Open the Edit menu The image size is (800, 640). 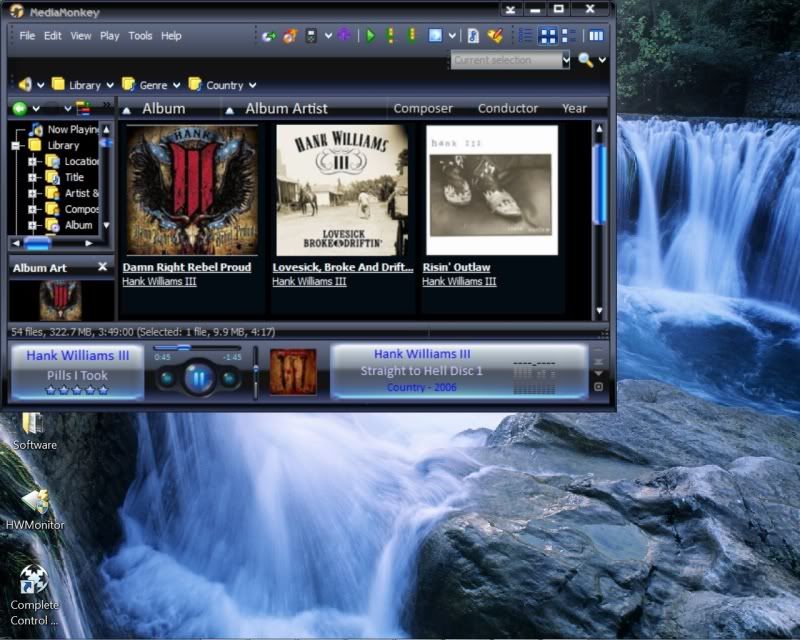click(53, 36)
